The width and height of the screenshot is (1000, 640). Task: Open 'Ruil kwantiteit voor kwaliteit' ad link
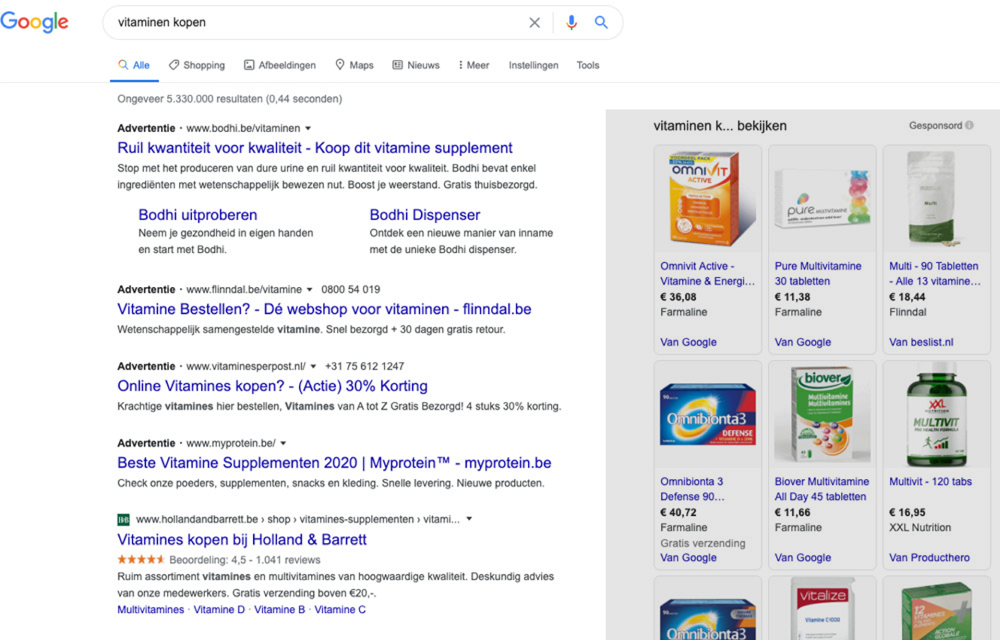click(x=315, y=148)
